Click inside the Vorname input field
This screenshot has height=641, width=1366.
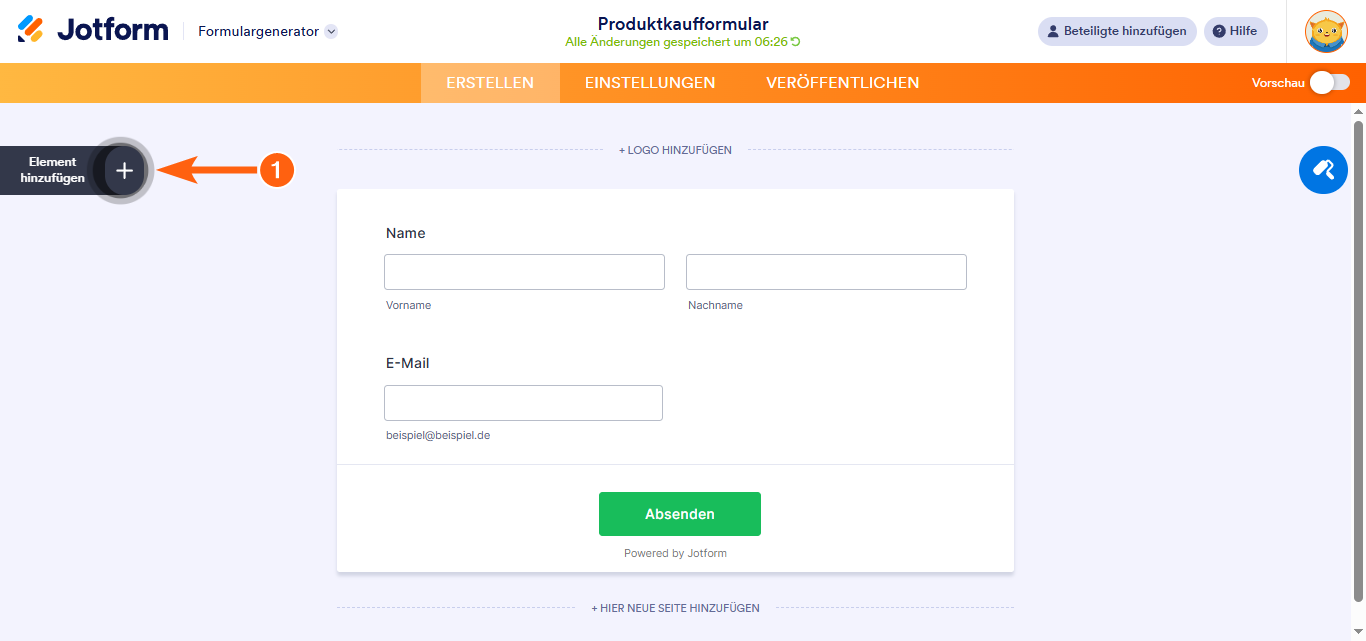point(524,271)
